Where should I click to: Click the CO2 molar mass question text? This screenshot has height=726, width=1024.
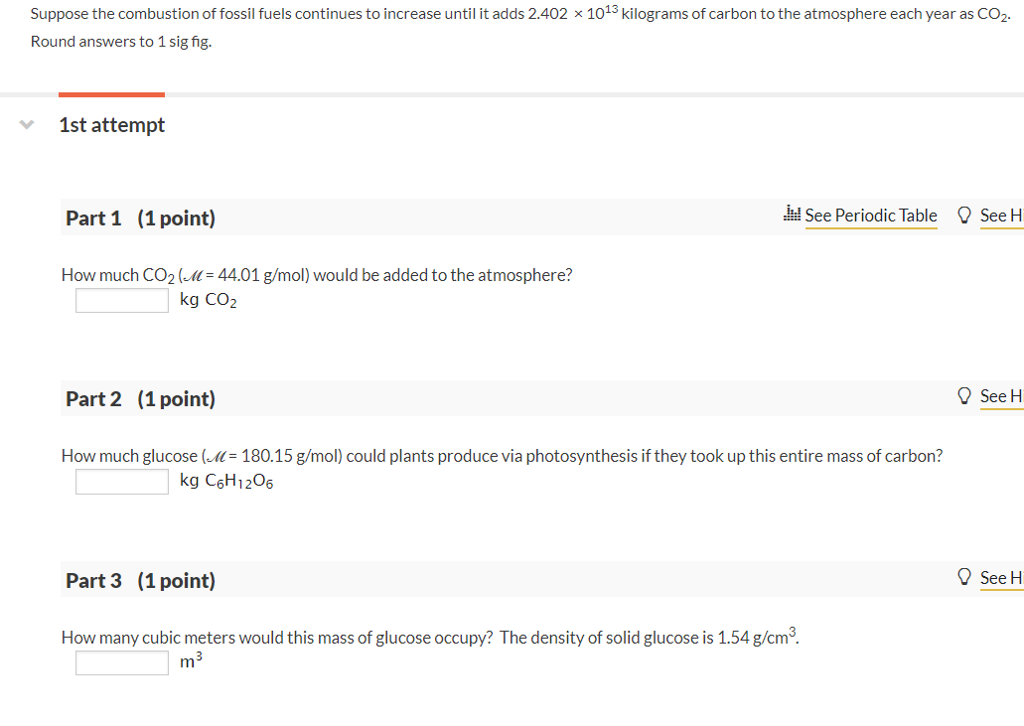[x=317, y=276]
